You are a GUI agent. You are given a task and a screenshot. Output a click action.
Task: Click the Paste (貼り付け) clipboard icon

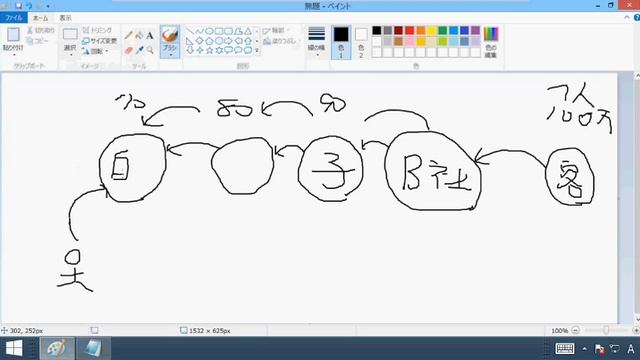pyautogui.click(x=13, y=35)
